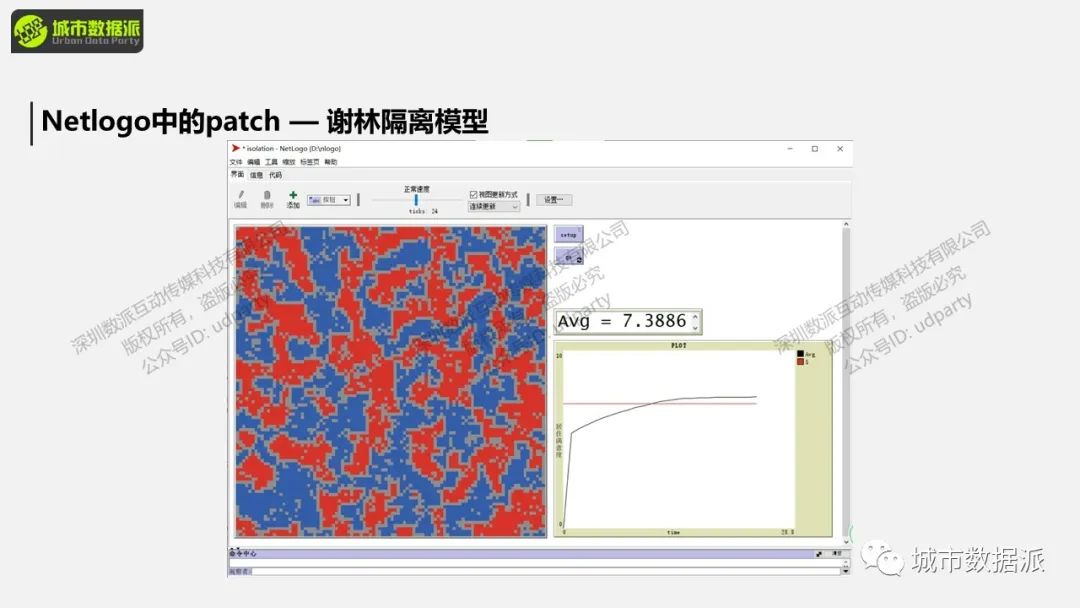Open the observer agent chooser in command line
This screenshot has height=608, width=1080.
point(240,571)
